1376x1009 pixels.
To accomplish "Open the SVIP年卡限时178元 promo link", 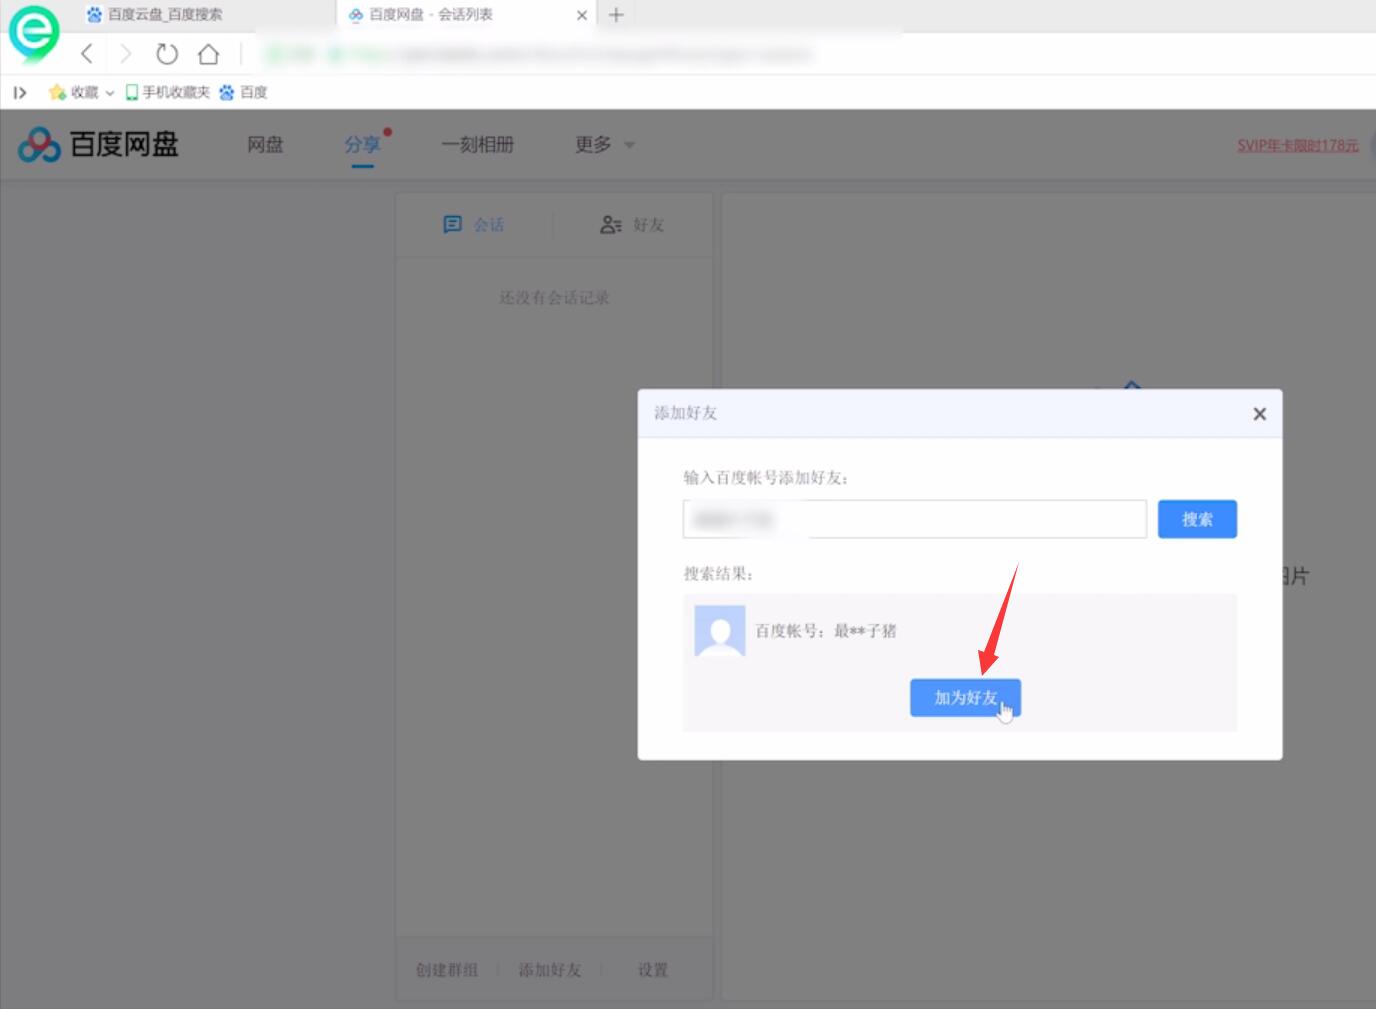I will (x=1298, y=145).
